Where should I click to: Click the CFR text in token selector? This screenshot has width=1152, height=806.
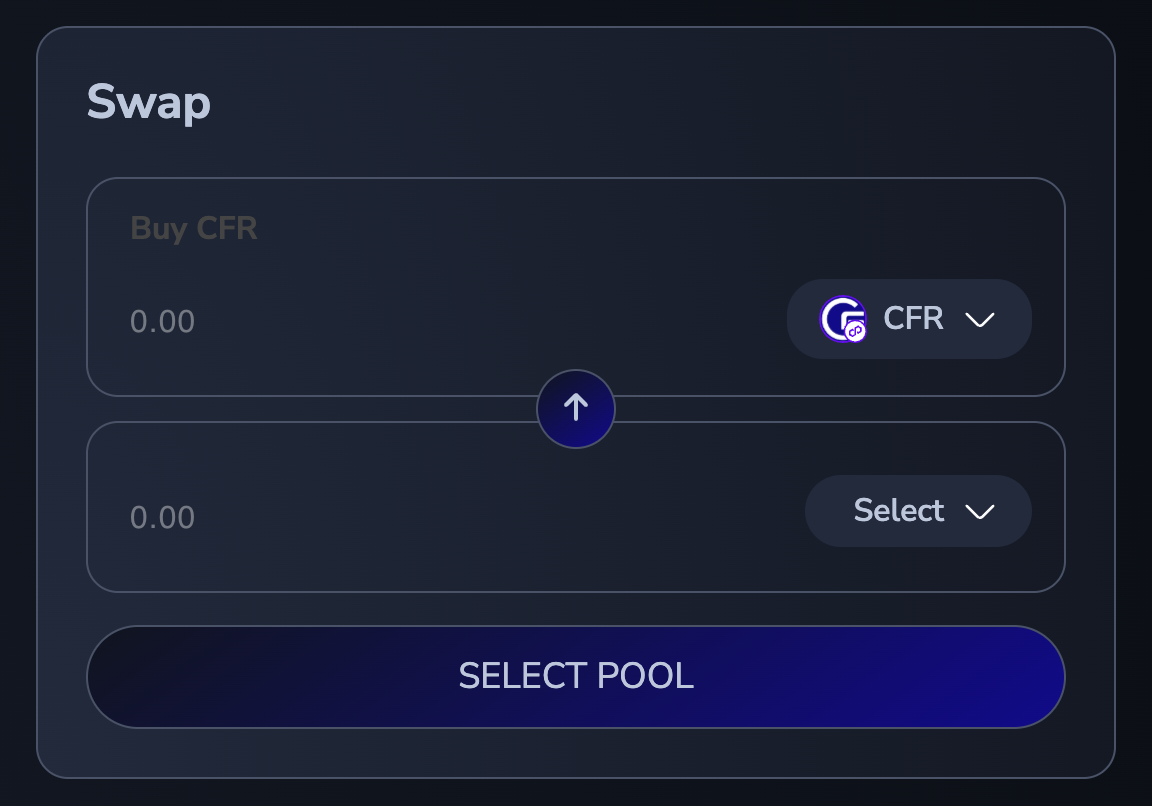pyautogui.click(x=913, y=319)
